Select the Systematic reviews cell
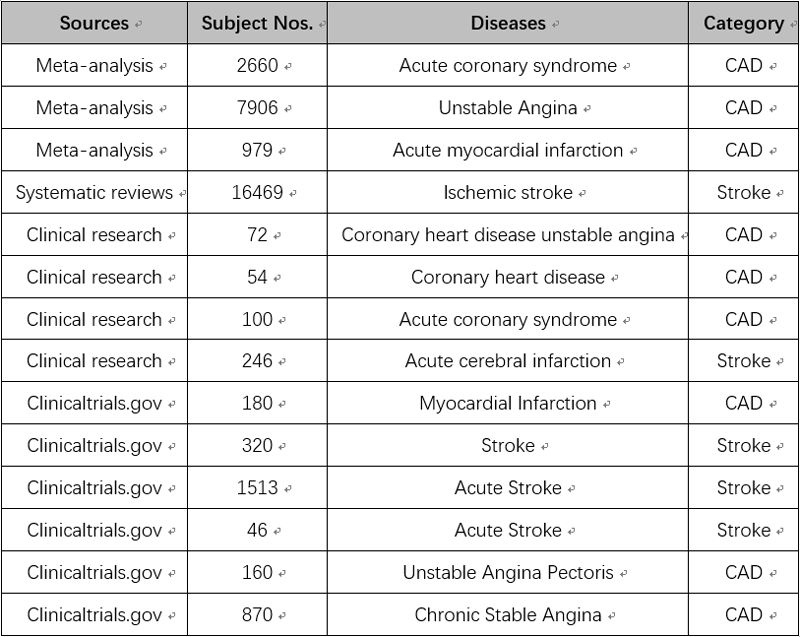Image resolution: width=800 pixels, height=637 pixels. pyautogui.click(x=94, y=192)
